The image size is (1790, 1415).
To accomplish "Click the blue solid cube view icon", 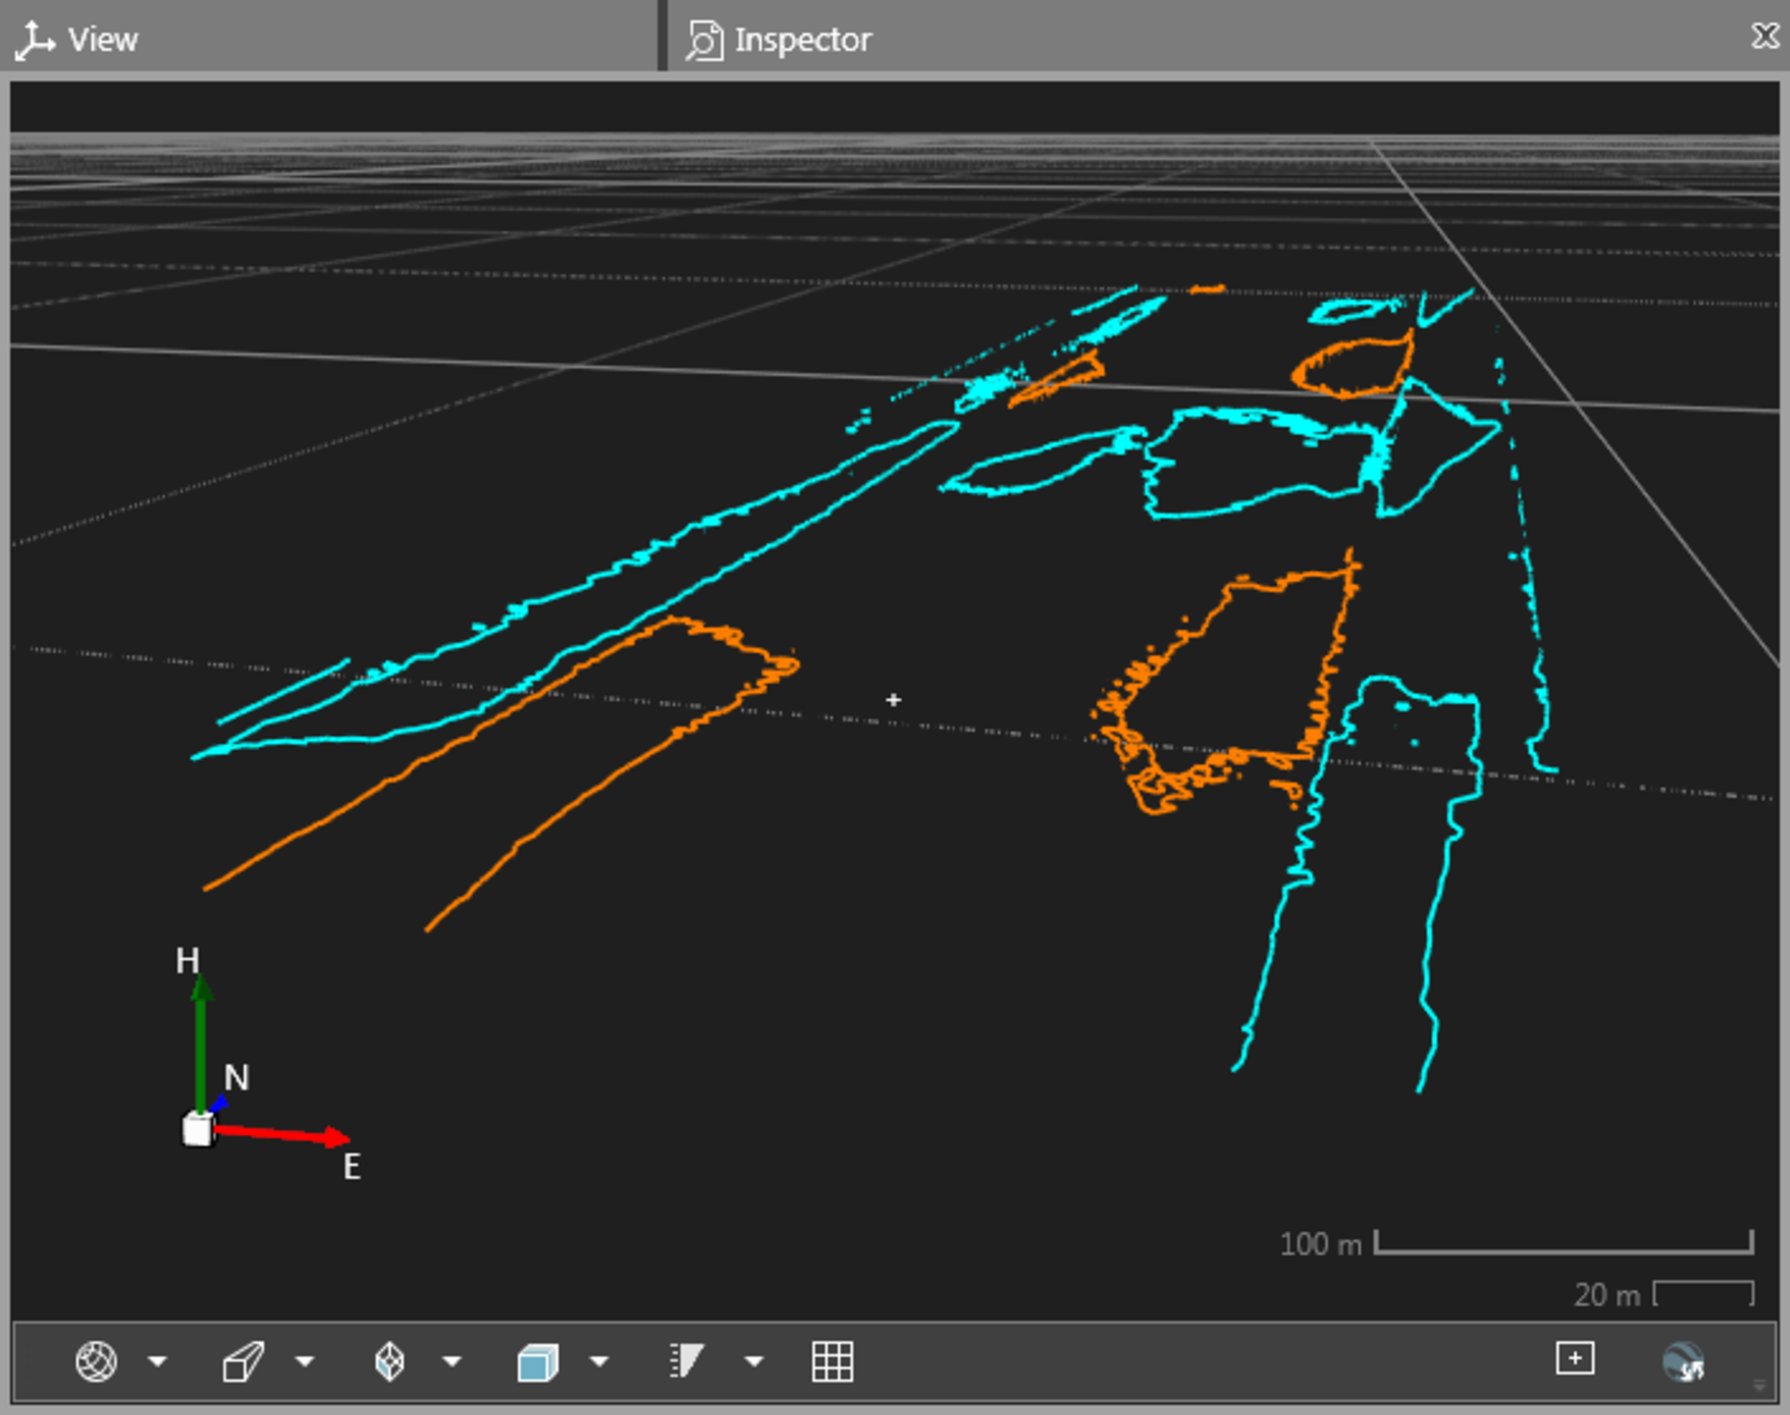I will [537, 1362].
